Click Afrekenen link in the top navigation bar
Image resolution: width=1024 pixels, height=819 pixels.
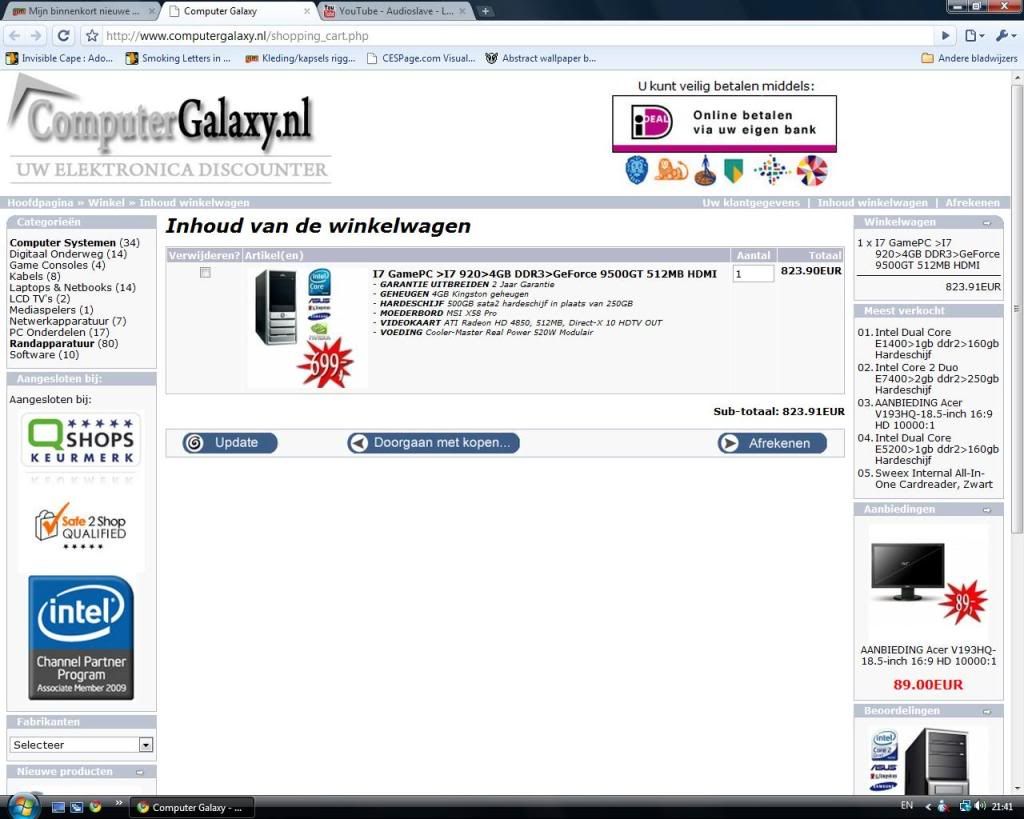pyautogui.click(x=972, y=202)
